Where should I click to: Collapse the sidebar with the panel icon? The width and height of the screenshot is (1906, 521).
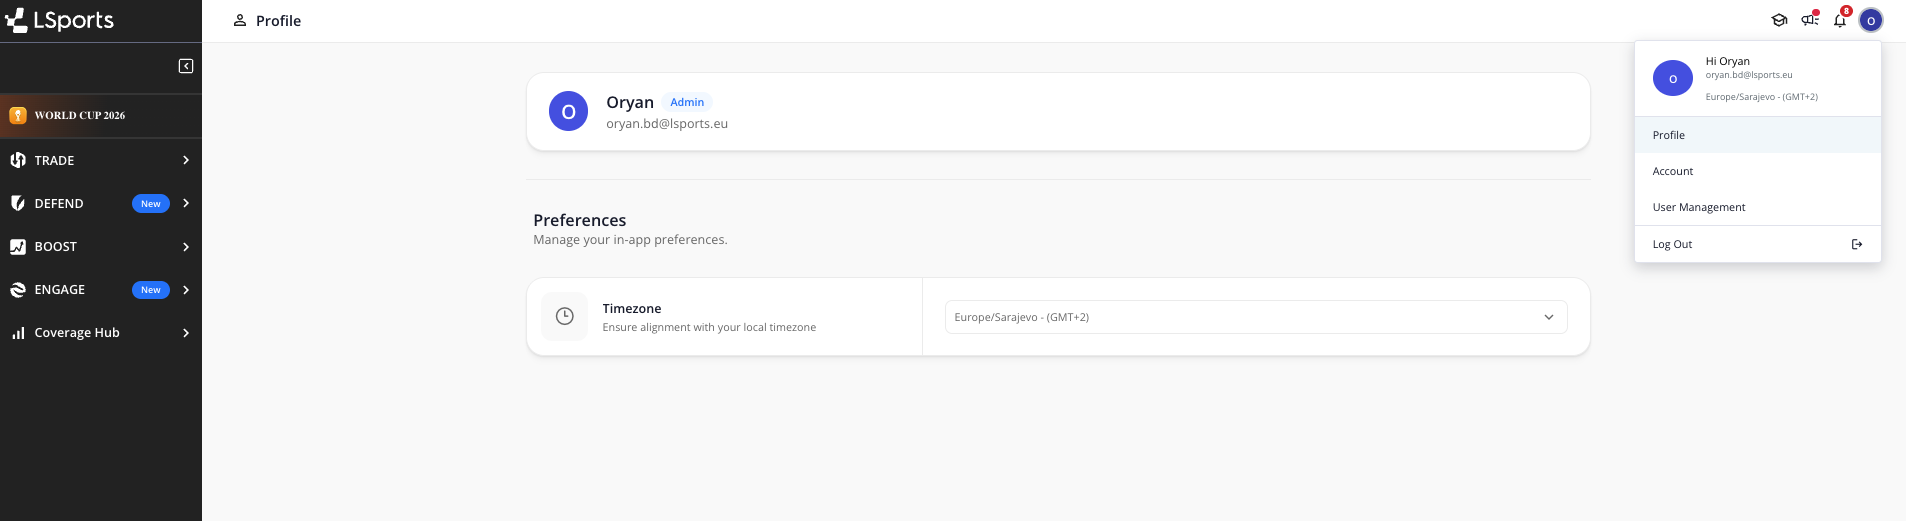(x=186, y=66)
